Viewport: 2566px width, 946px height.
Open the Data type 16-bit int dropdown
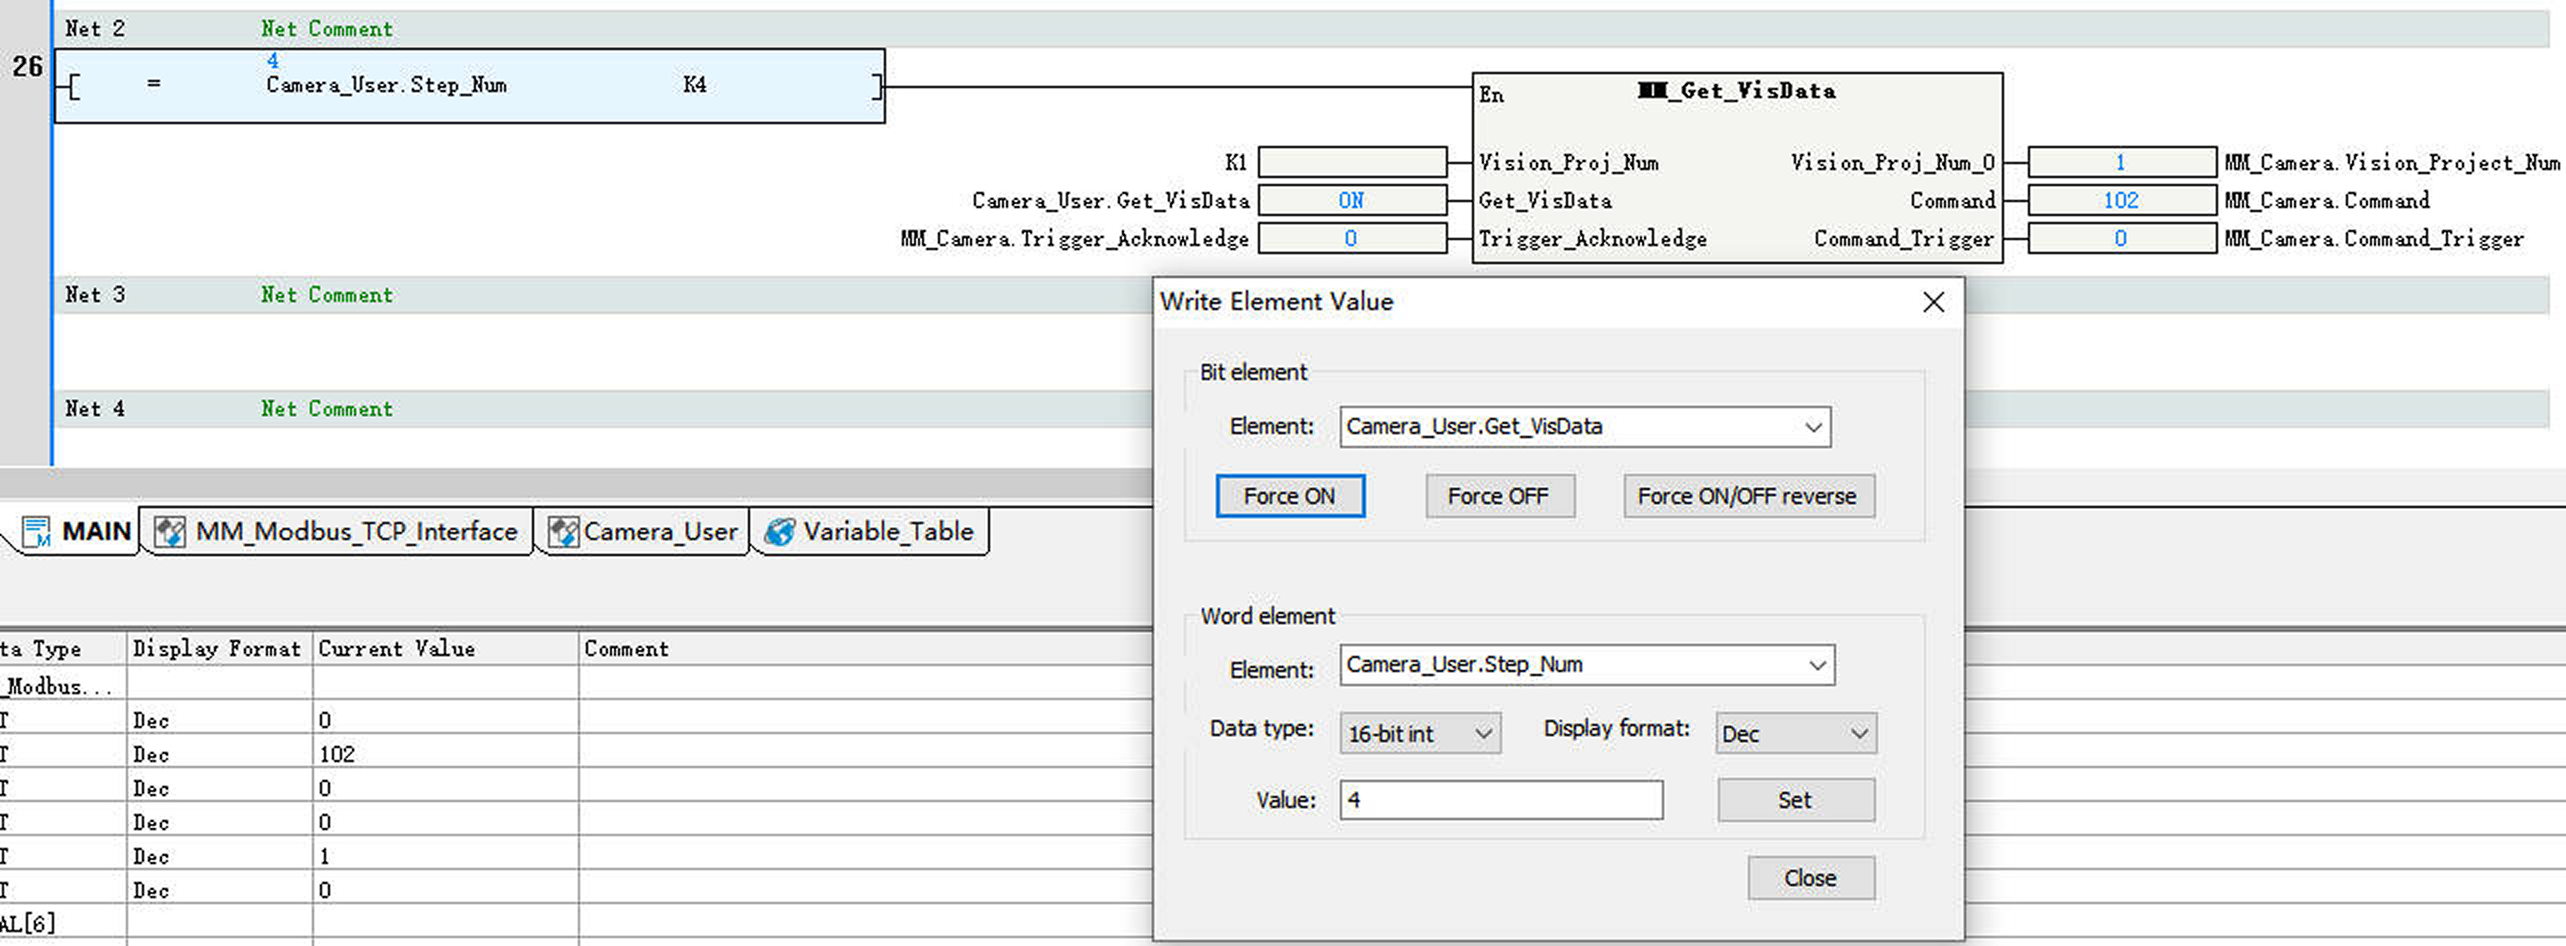[x=1483, y=734]
